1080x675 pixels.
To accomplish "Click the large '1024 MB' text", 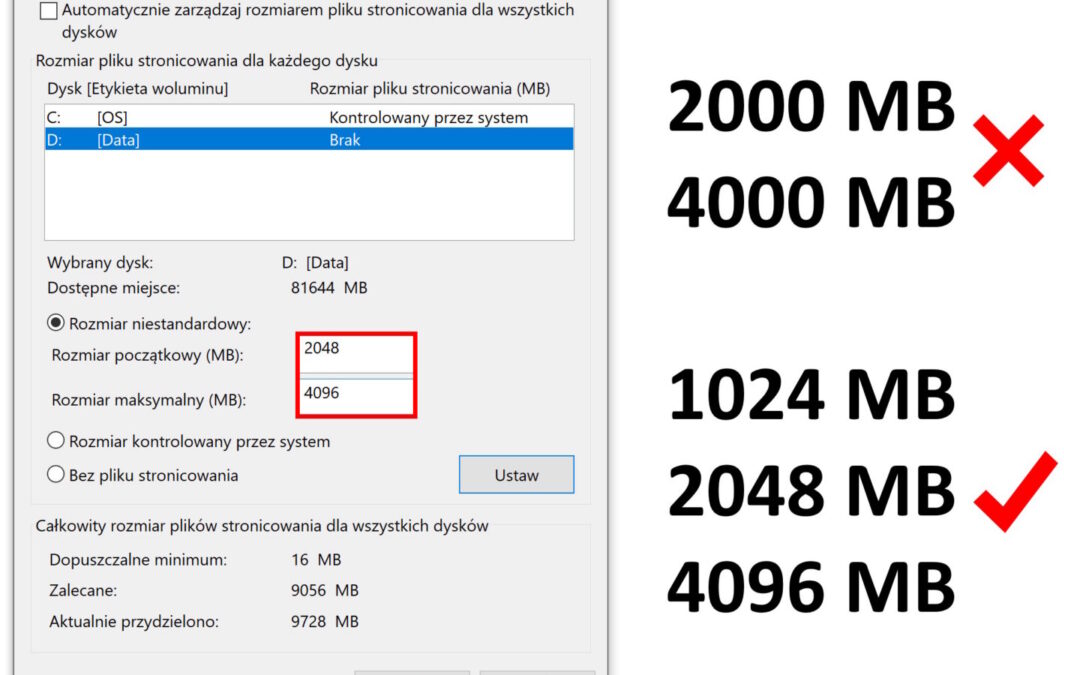I will pyautogui.click(x=810, y=394).
